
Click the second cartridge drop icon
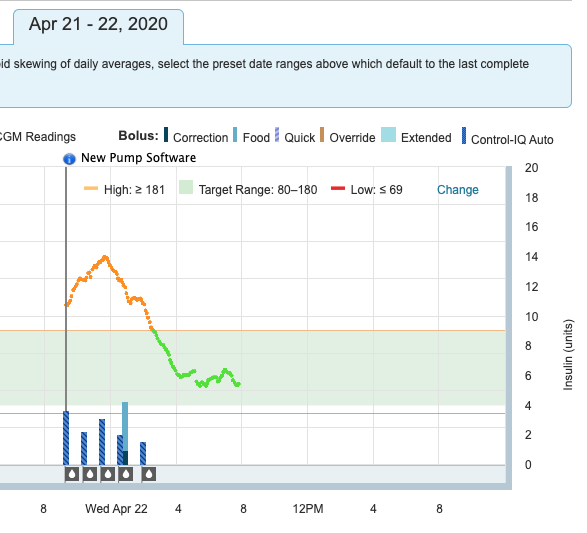(90, 474)
